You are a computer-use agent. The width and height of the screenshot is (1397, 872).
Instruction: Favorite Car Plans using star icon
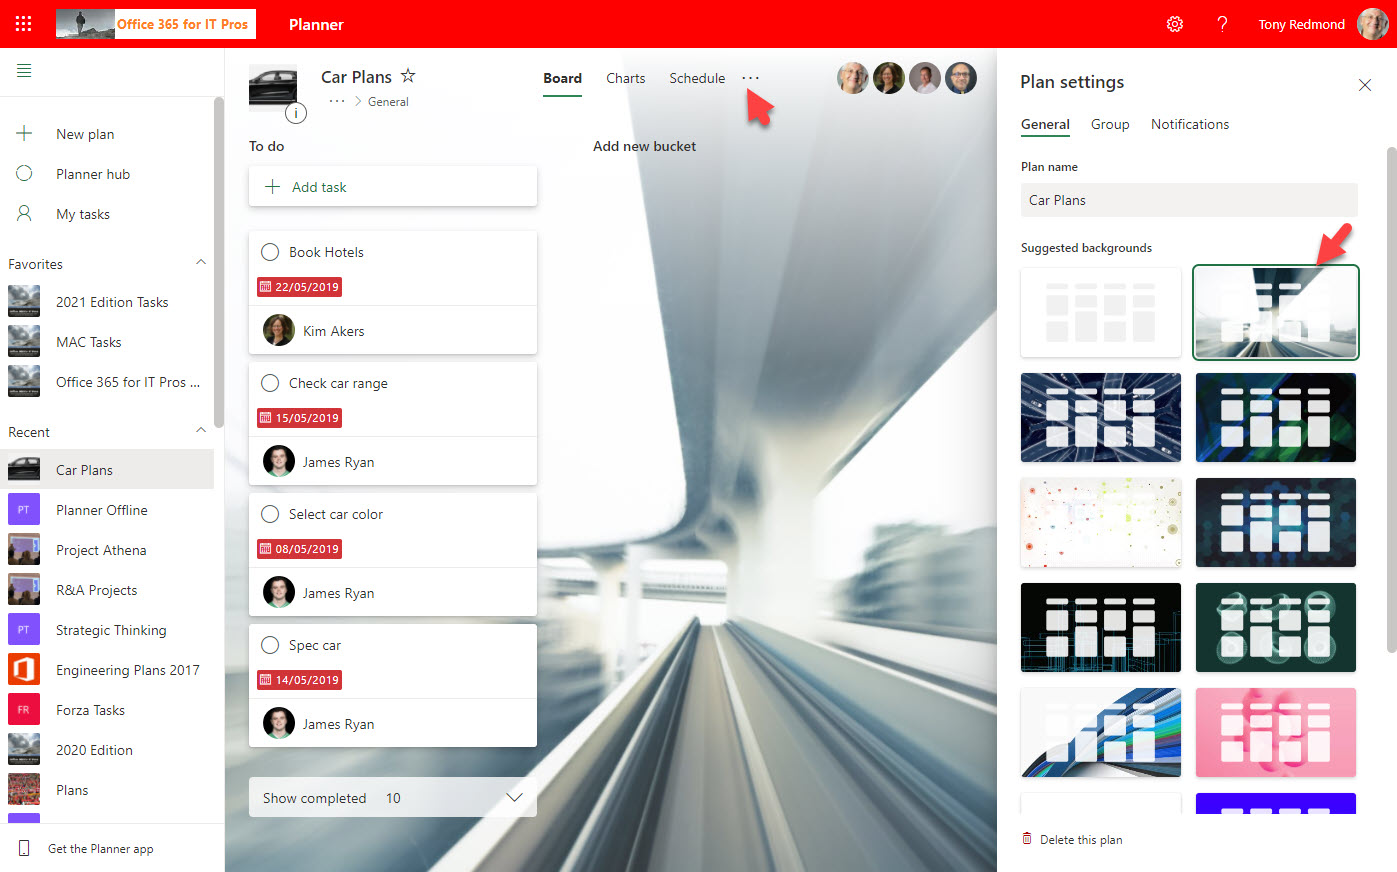408,76
